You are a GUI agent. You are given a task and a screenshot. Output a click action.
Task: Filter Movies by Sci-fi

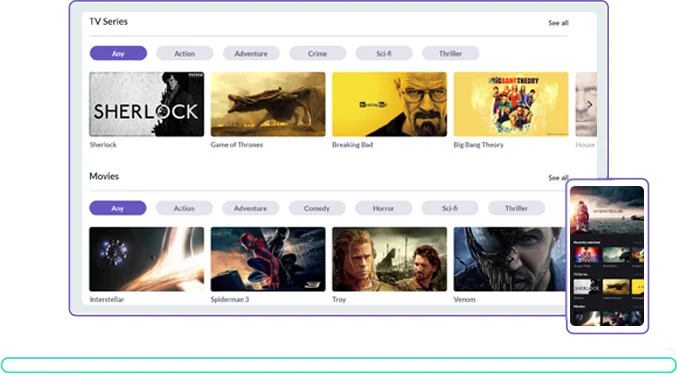tap(450, 208)
